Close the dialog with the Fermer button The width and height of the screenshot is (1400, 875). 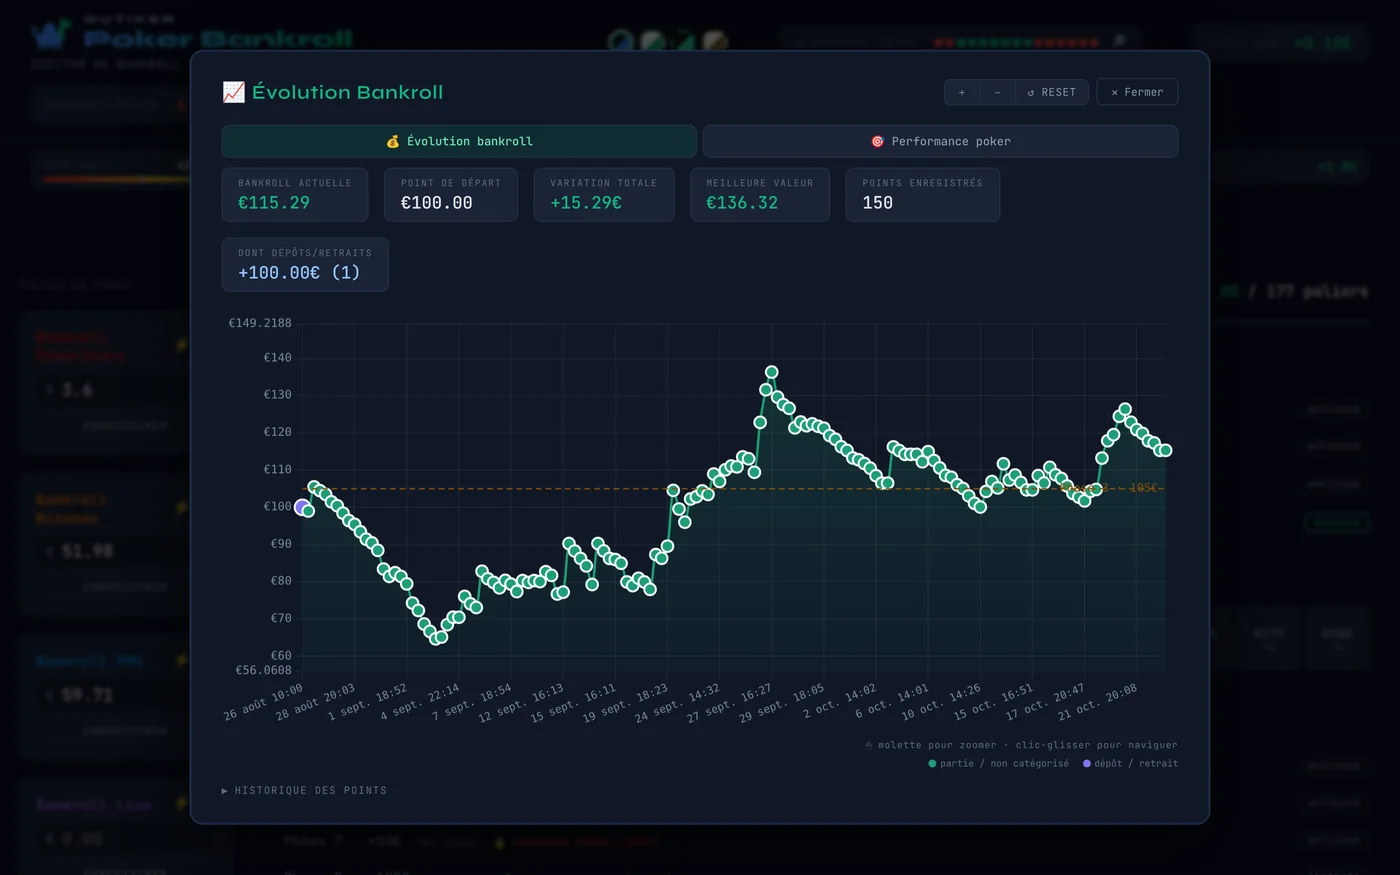[1137, 92]
